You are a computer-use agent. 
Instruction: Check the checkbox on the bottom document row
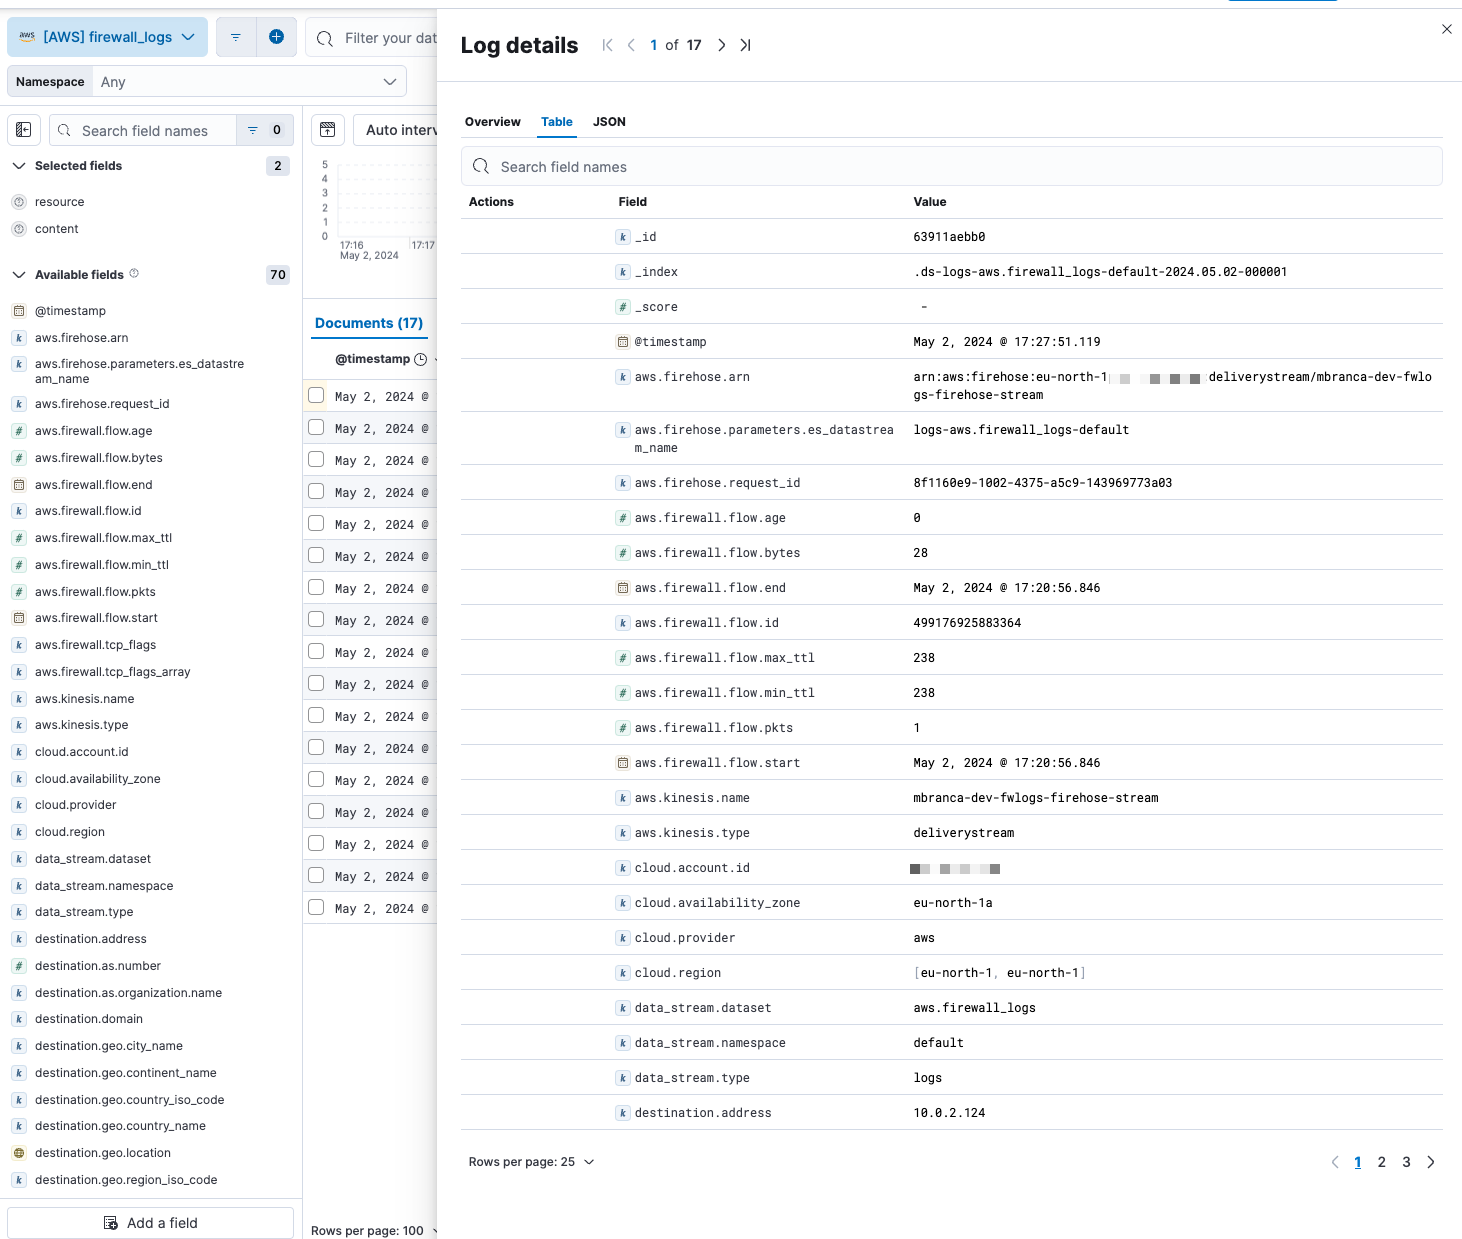tap(315, 908)
